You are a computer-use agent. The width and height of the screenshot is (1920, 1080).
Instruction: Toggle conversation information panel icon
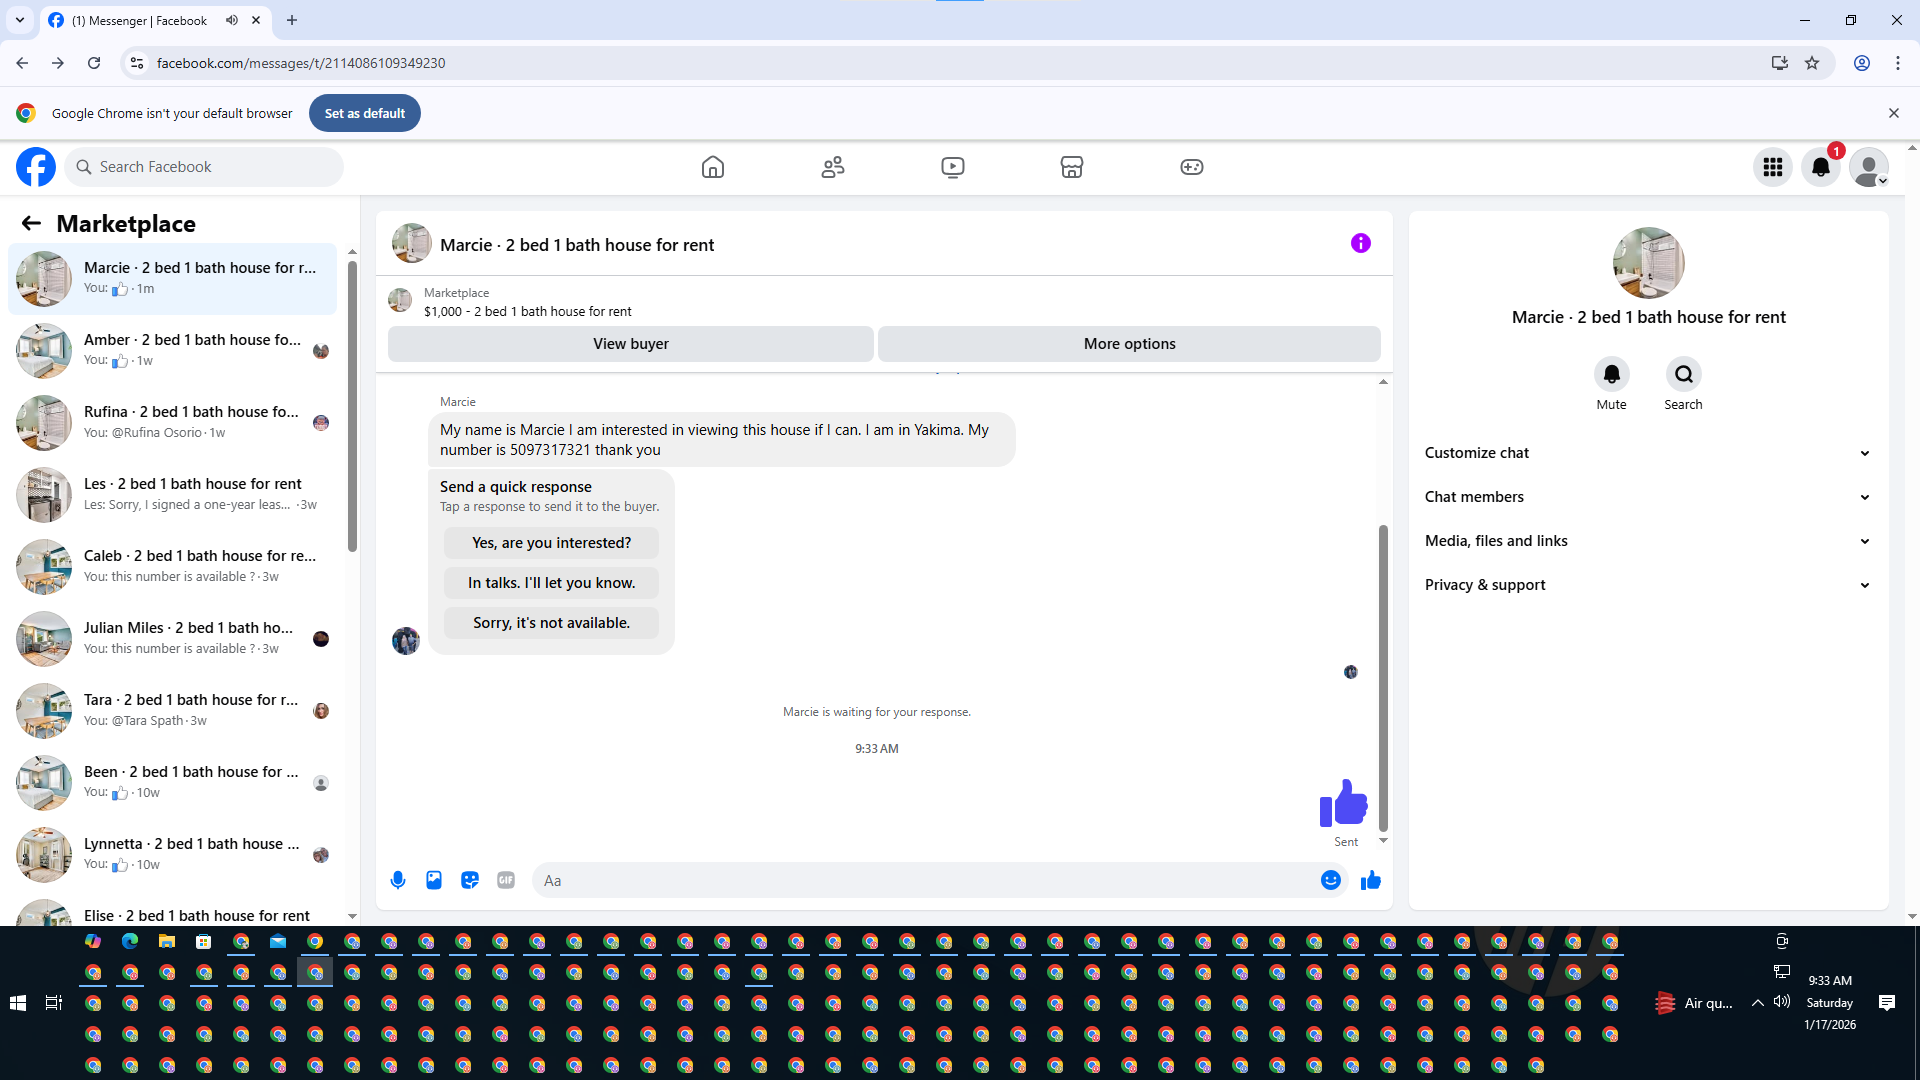pyautogui.click(x=1360, y=243)
